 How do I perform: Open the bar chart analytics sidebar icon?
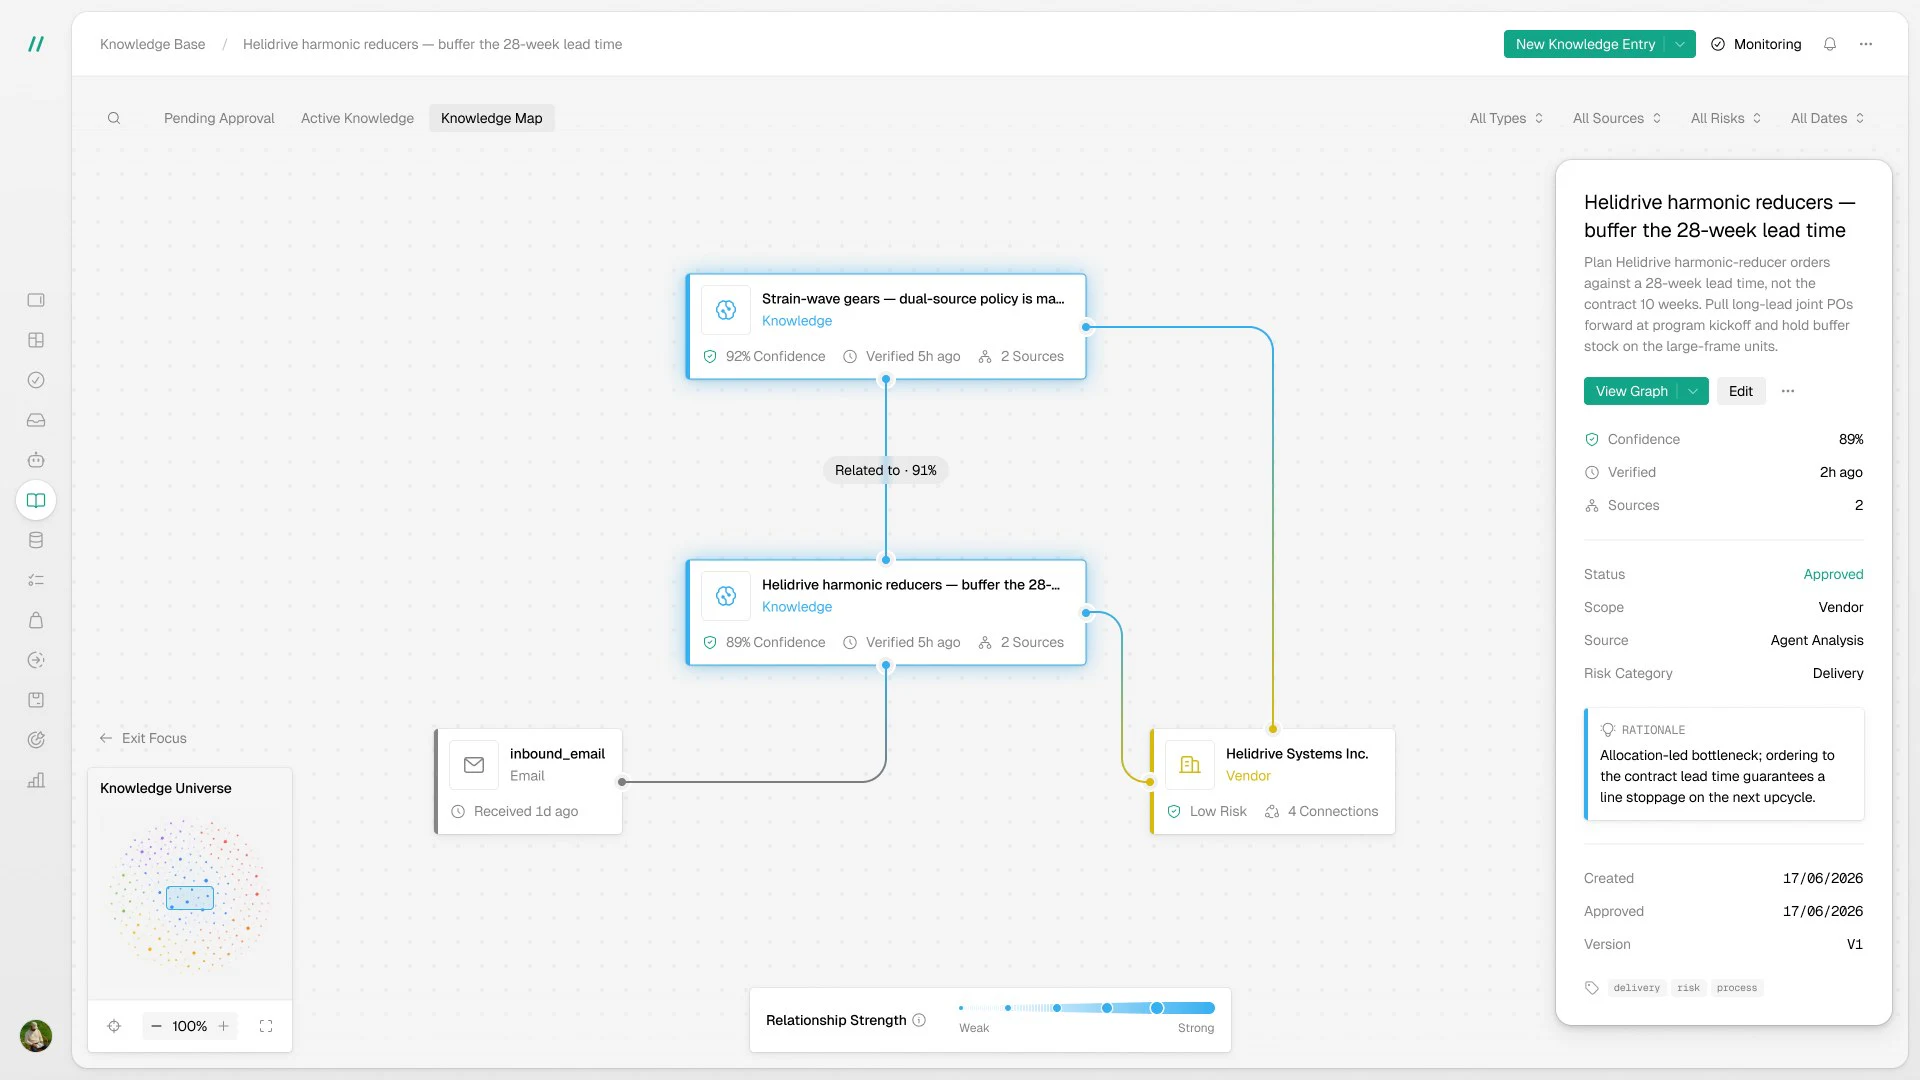[x=36, y=780]
